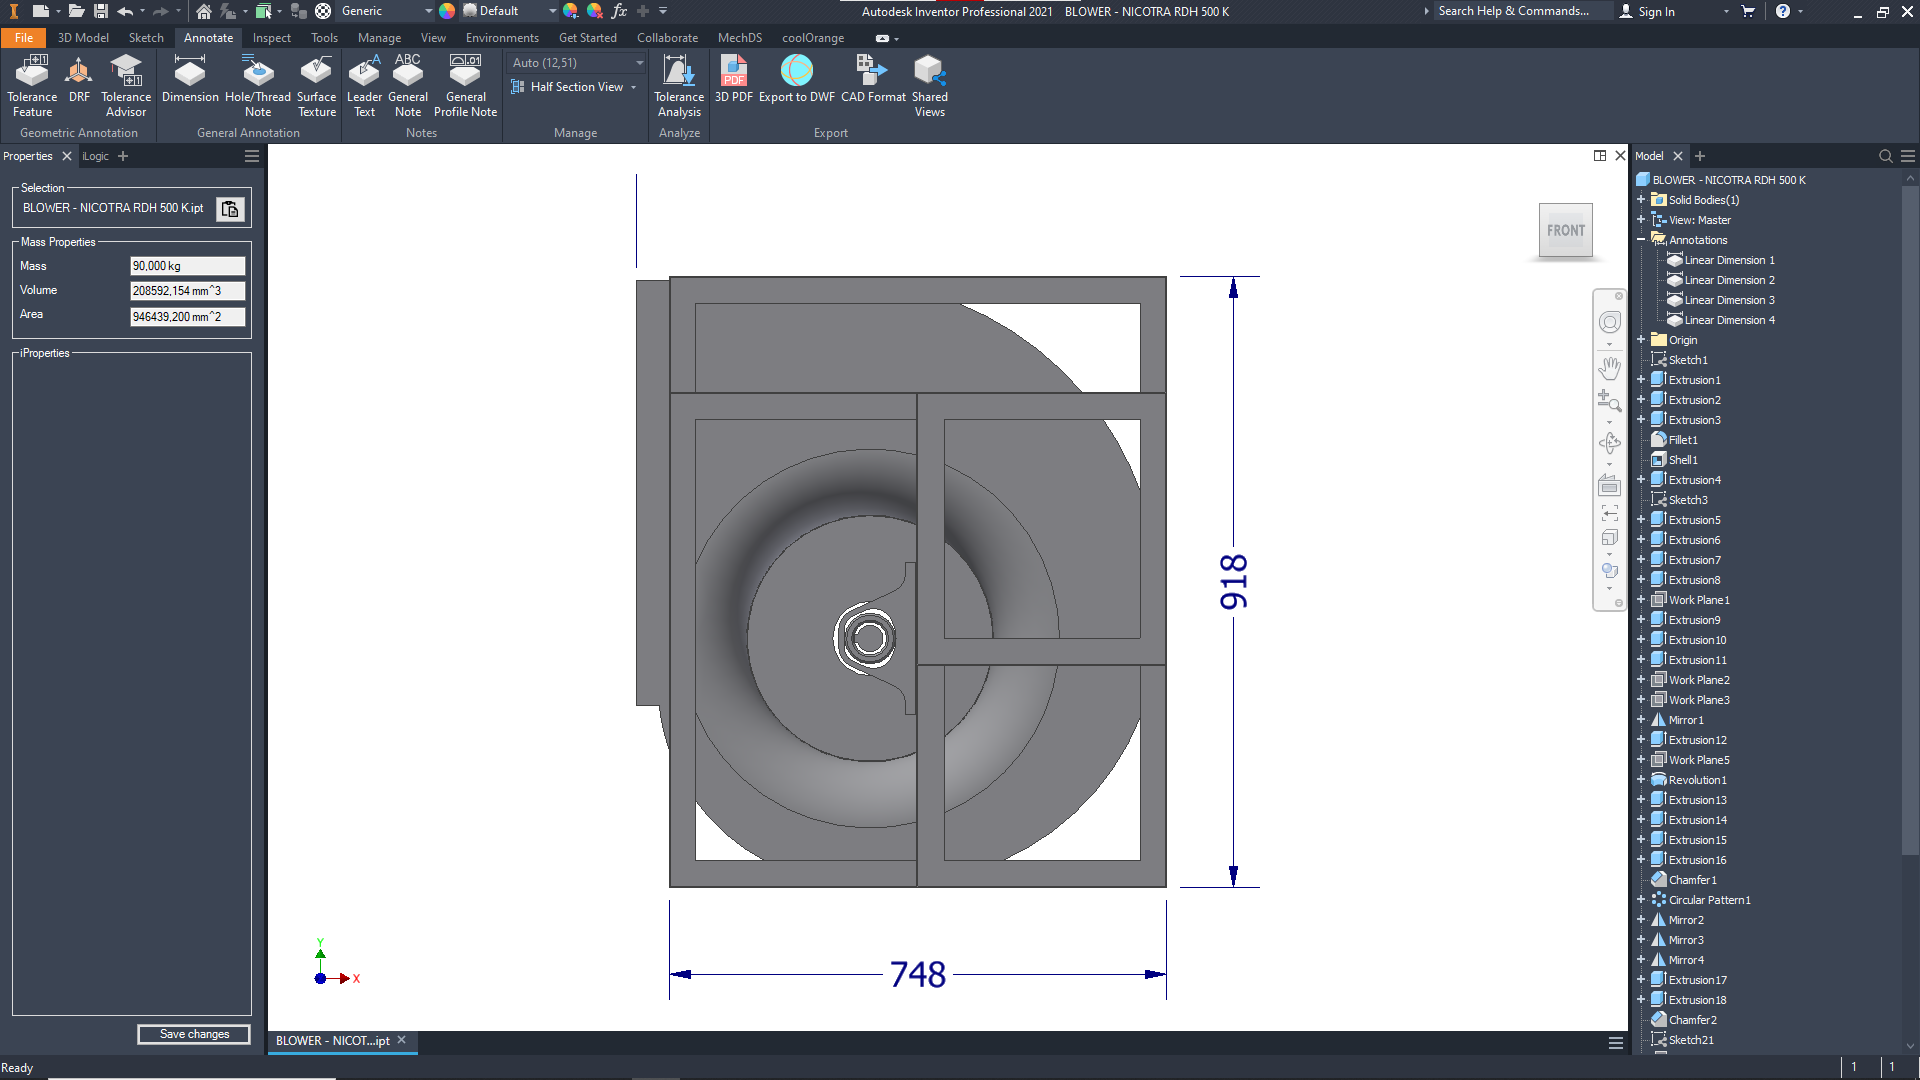Click the Pan hand navigation icon

click(1609, 368)
